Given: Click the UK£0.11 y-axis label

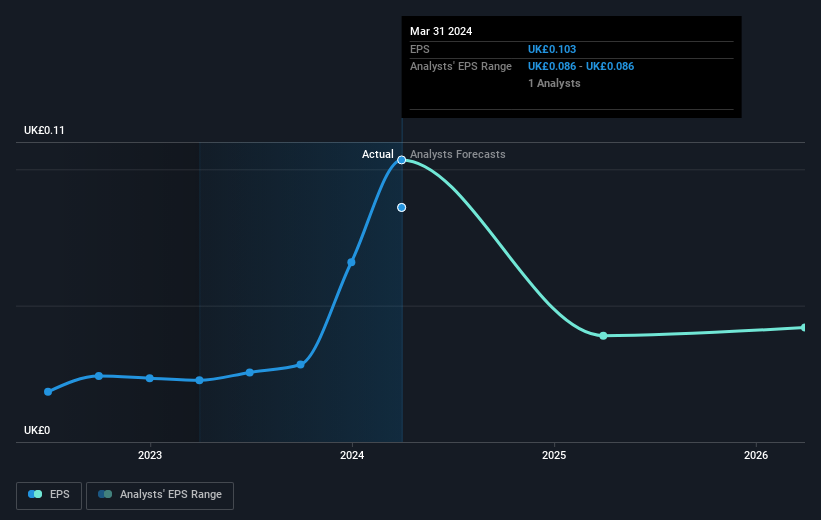Looking at the screenshot, I should [44, 130].
